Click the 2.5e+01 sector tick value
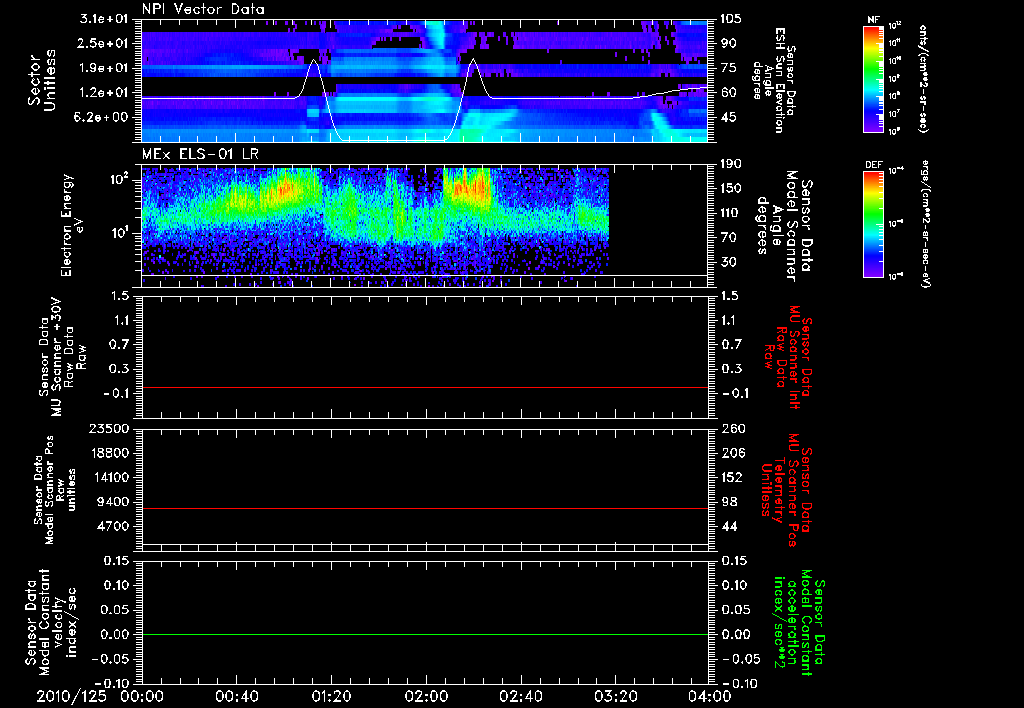 (104, 43)
